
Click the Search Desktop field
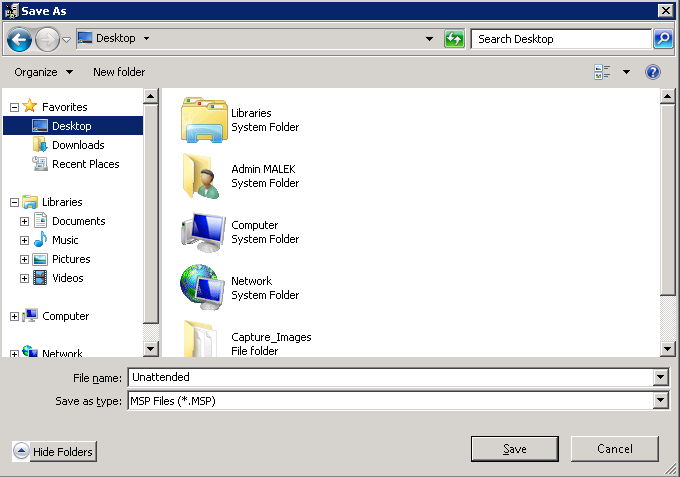[561, 39]
